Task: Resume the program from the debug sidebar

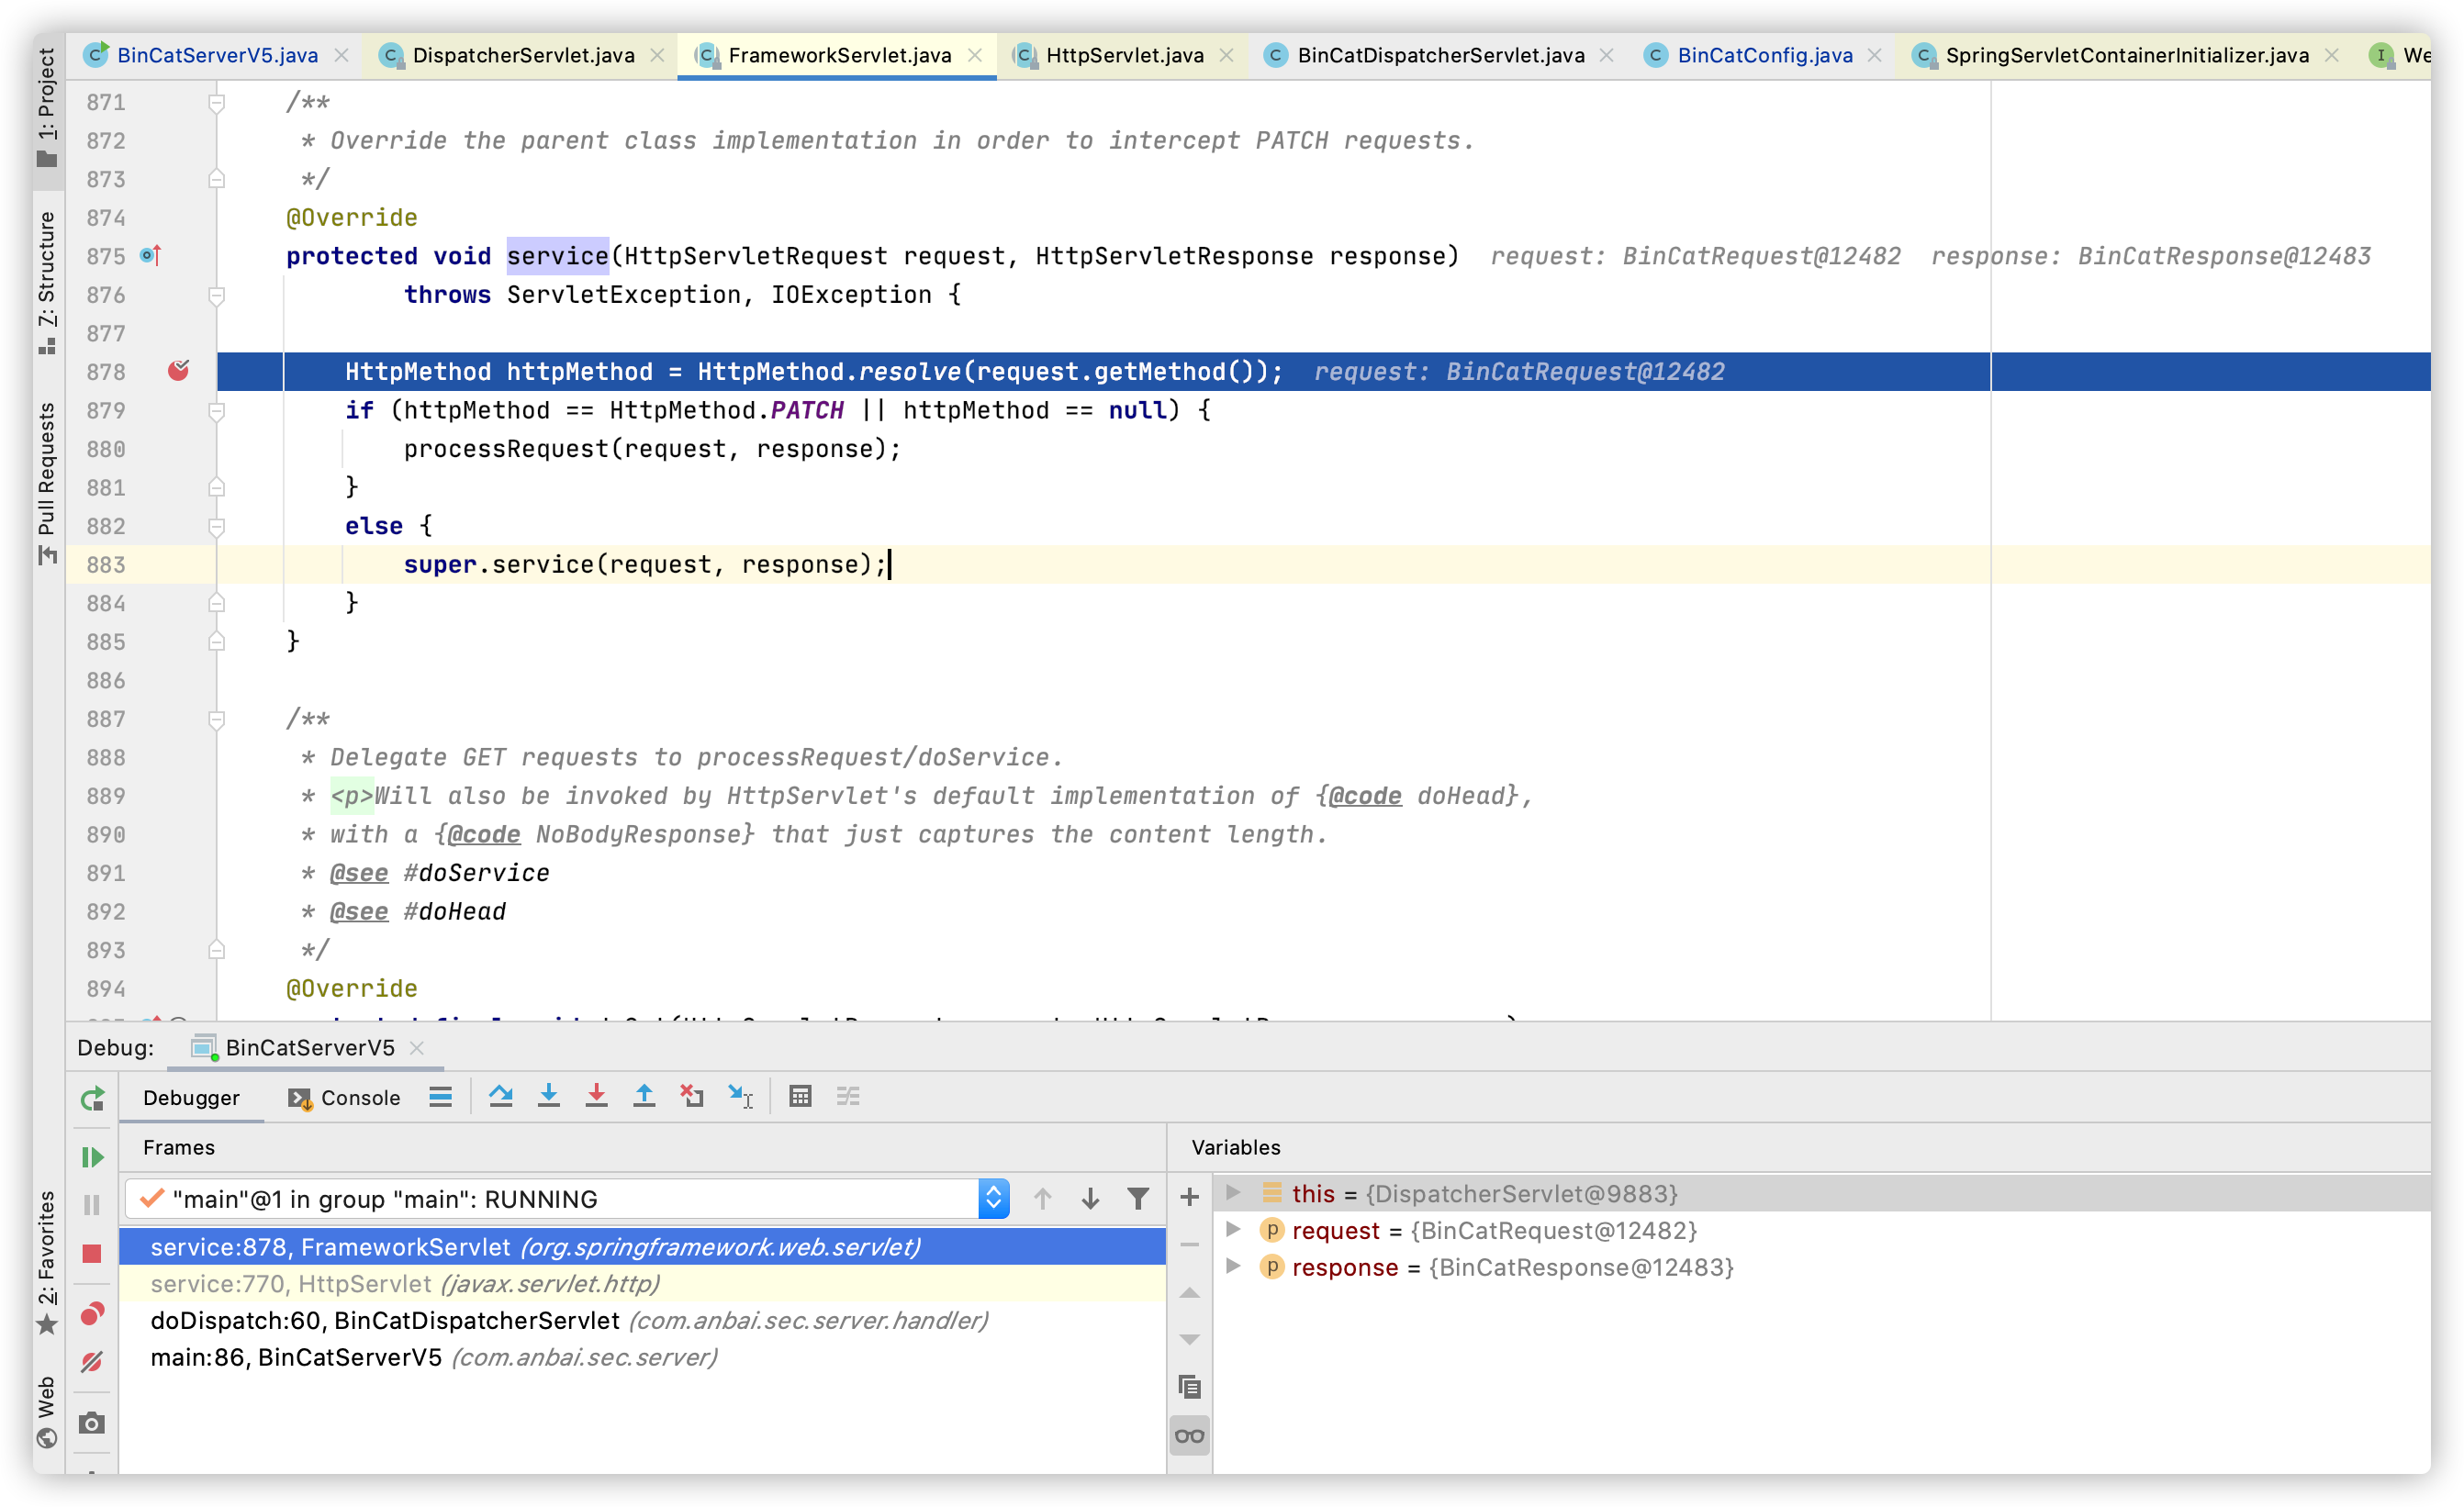Action: [92, 1157]
